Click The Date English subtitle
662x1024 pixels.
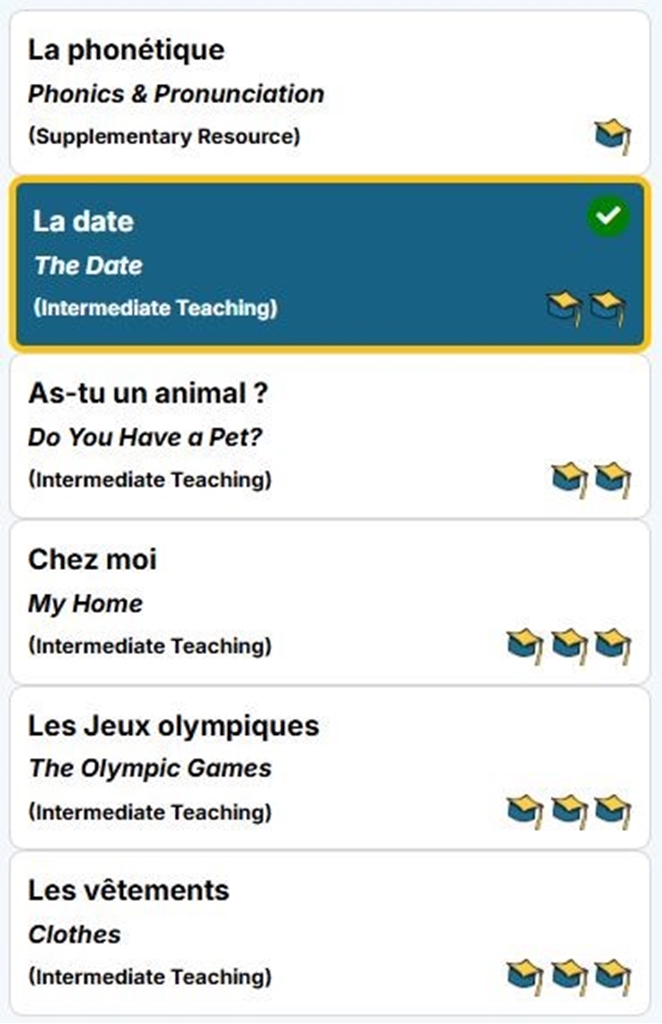pos(88,266)
